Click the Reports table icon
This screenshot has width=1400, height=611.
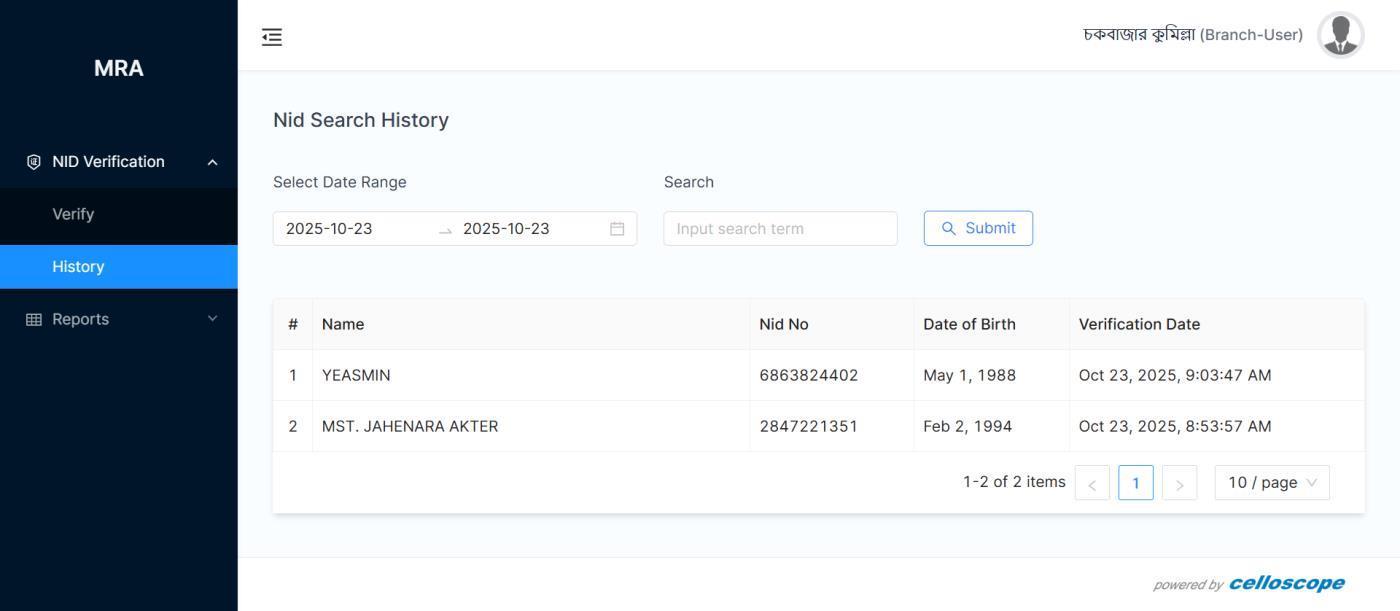[33, 319]
